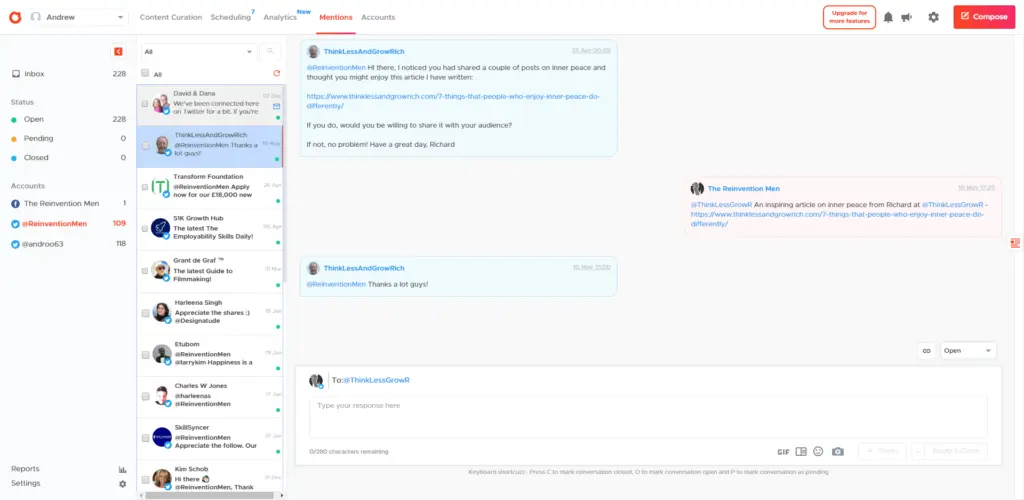Tick the checkbox for Transform Foundation message
Screen dimensions: 1024x500
(145, 189)
